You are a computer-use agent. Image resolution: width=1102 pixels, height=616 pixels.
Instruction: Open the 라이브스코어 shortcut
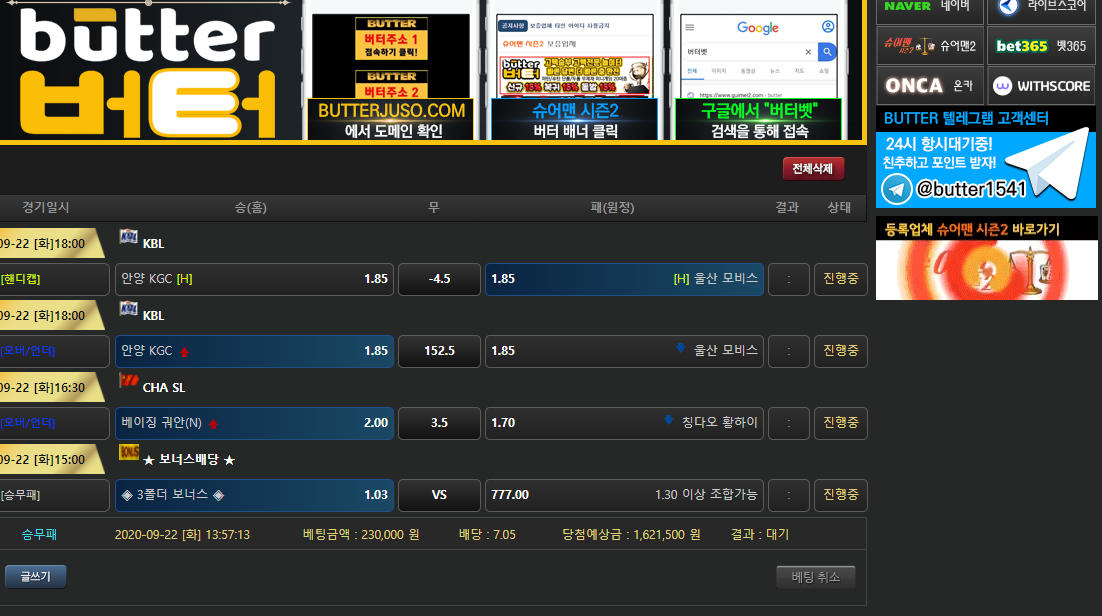coord(1041,7)
